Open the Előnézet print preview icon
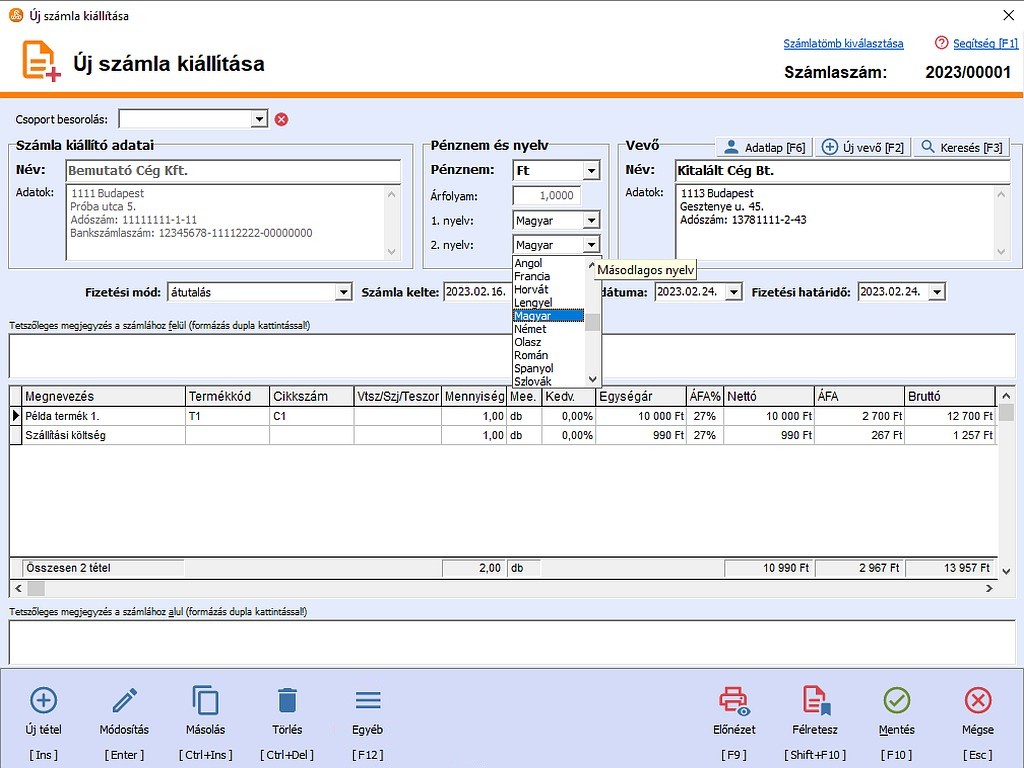This screenshot has width=1024, height=768. pos(735,700)
